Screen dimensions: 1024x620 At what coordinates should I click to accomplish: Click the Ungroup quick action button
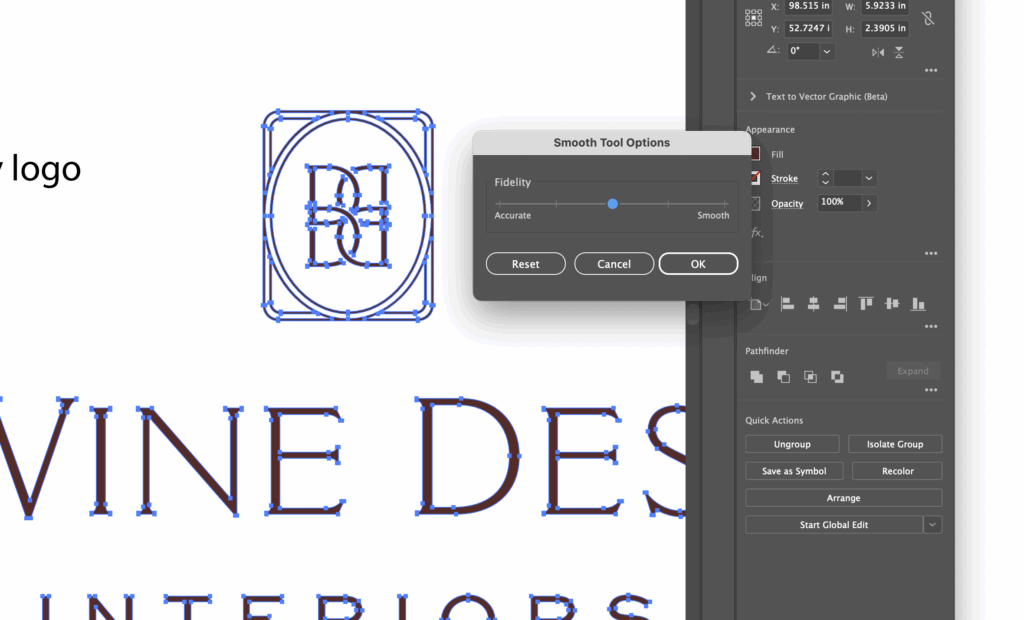pos(792,444)
